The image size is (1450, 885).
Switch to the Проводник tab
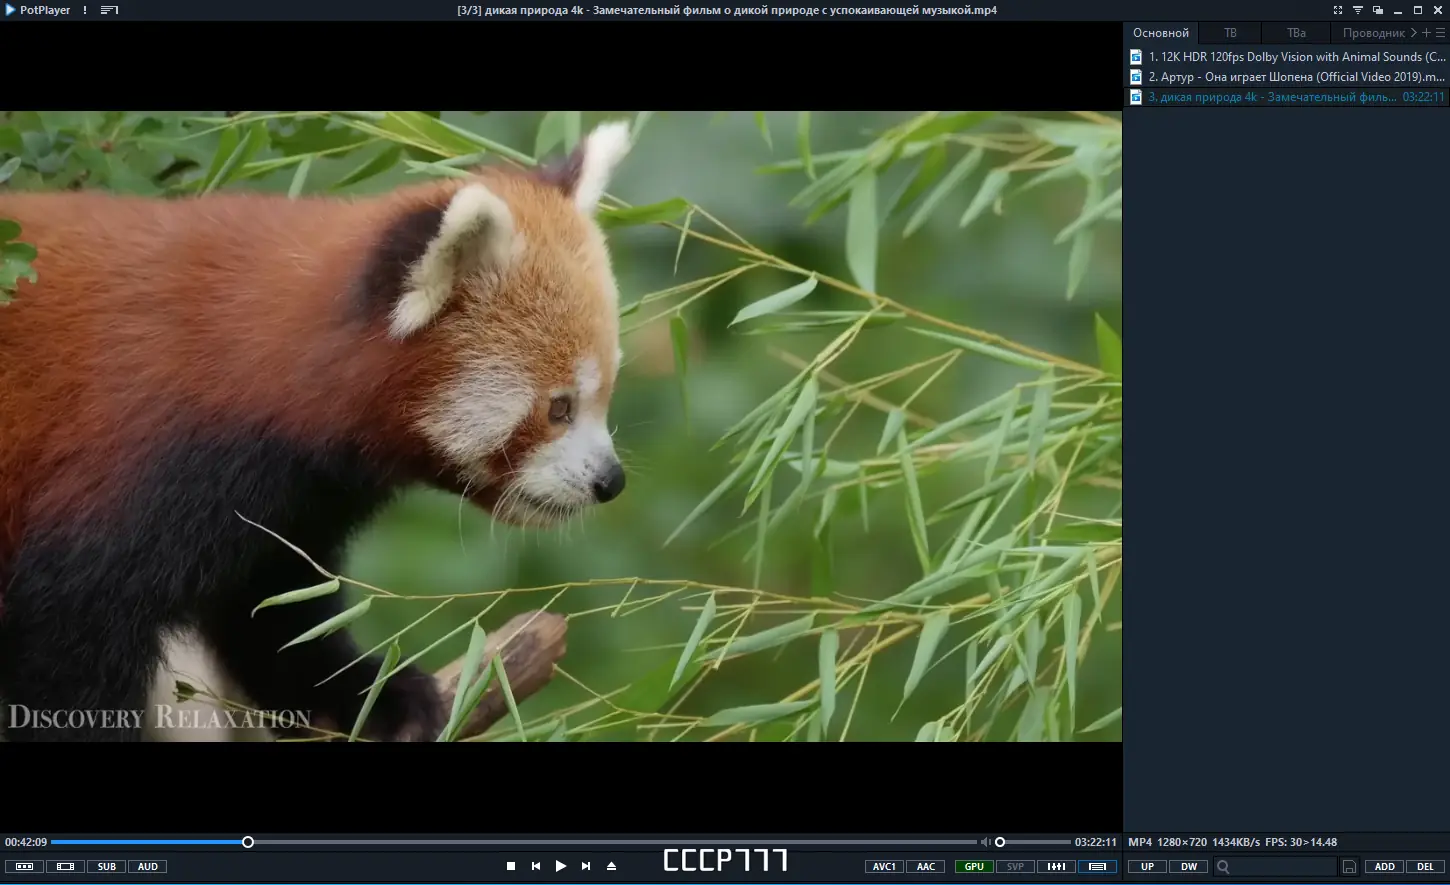coord(1373,33)
